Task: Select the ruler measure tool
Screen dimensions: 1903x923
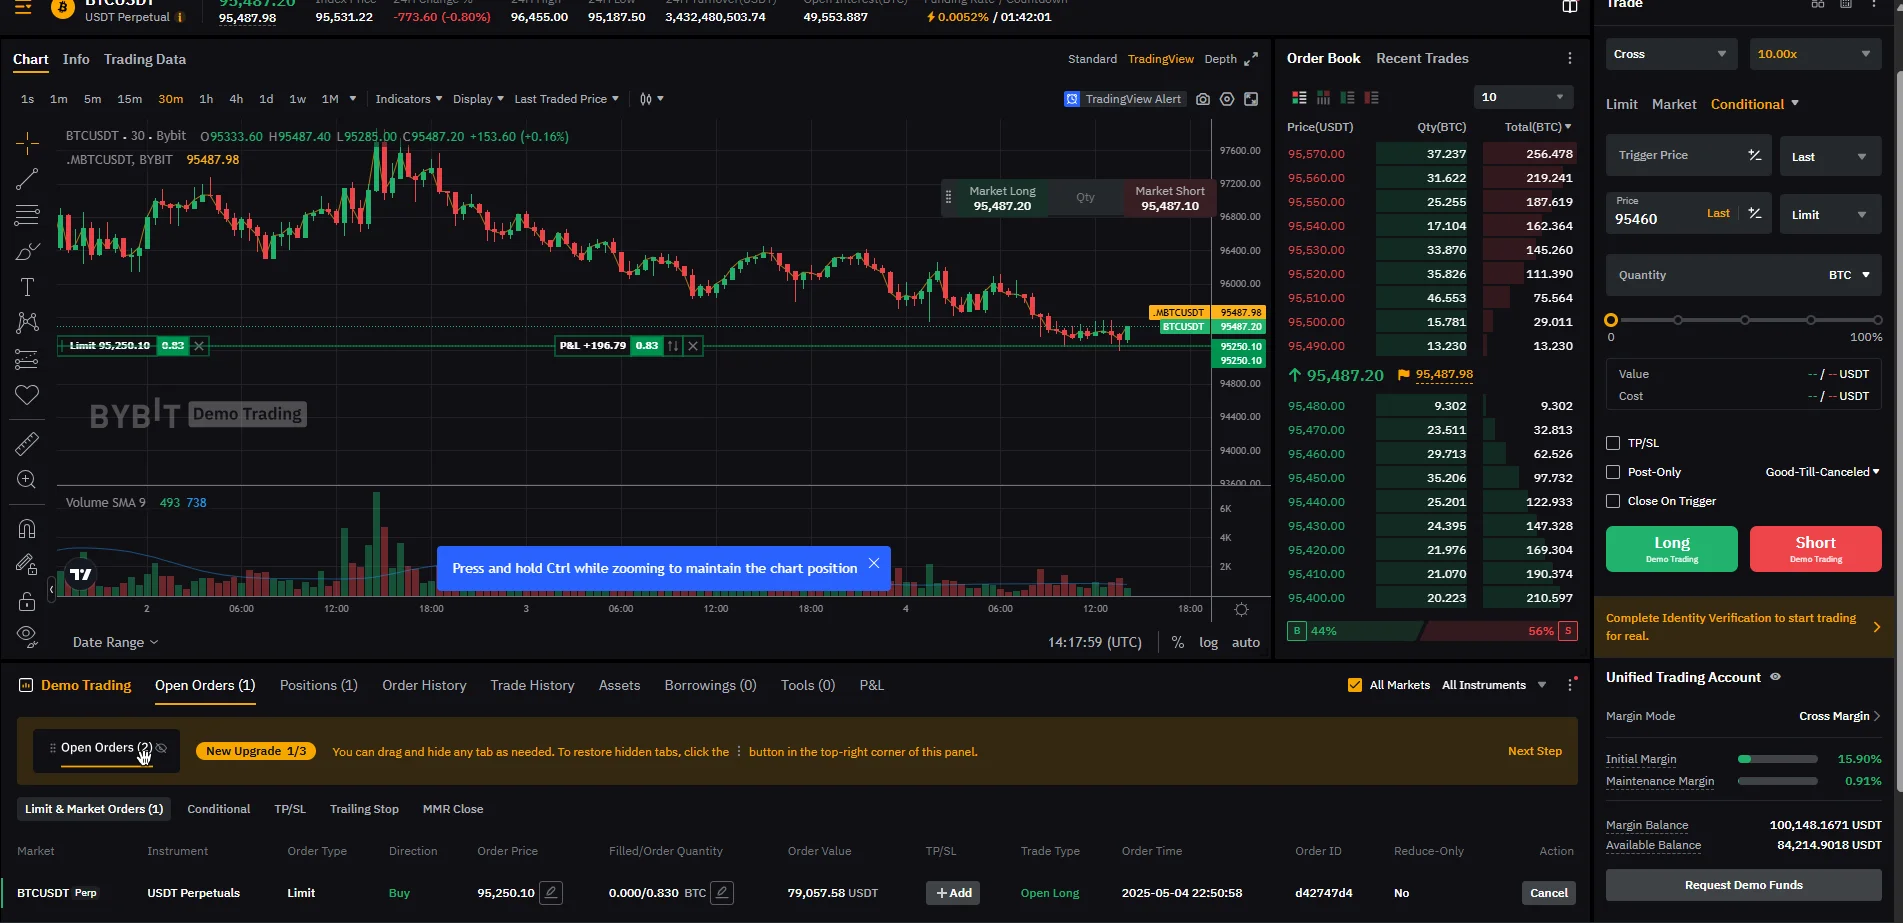Action: tap(27, 443)
